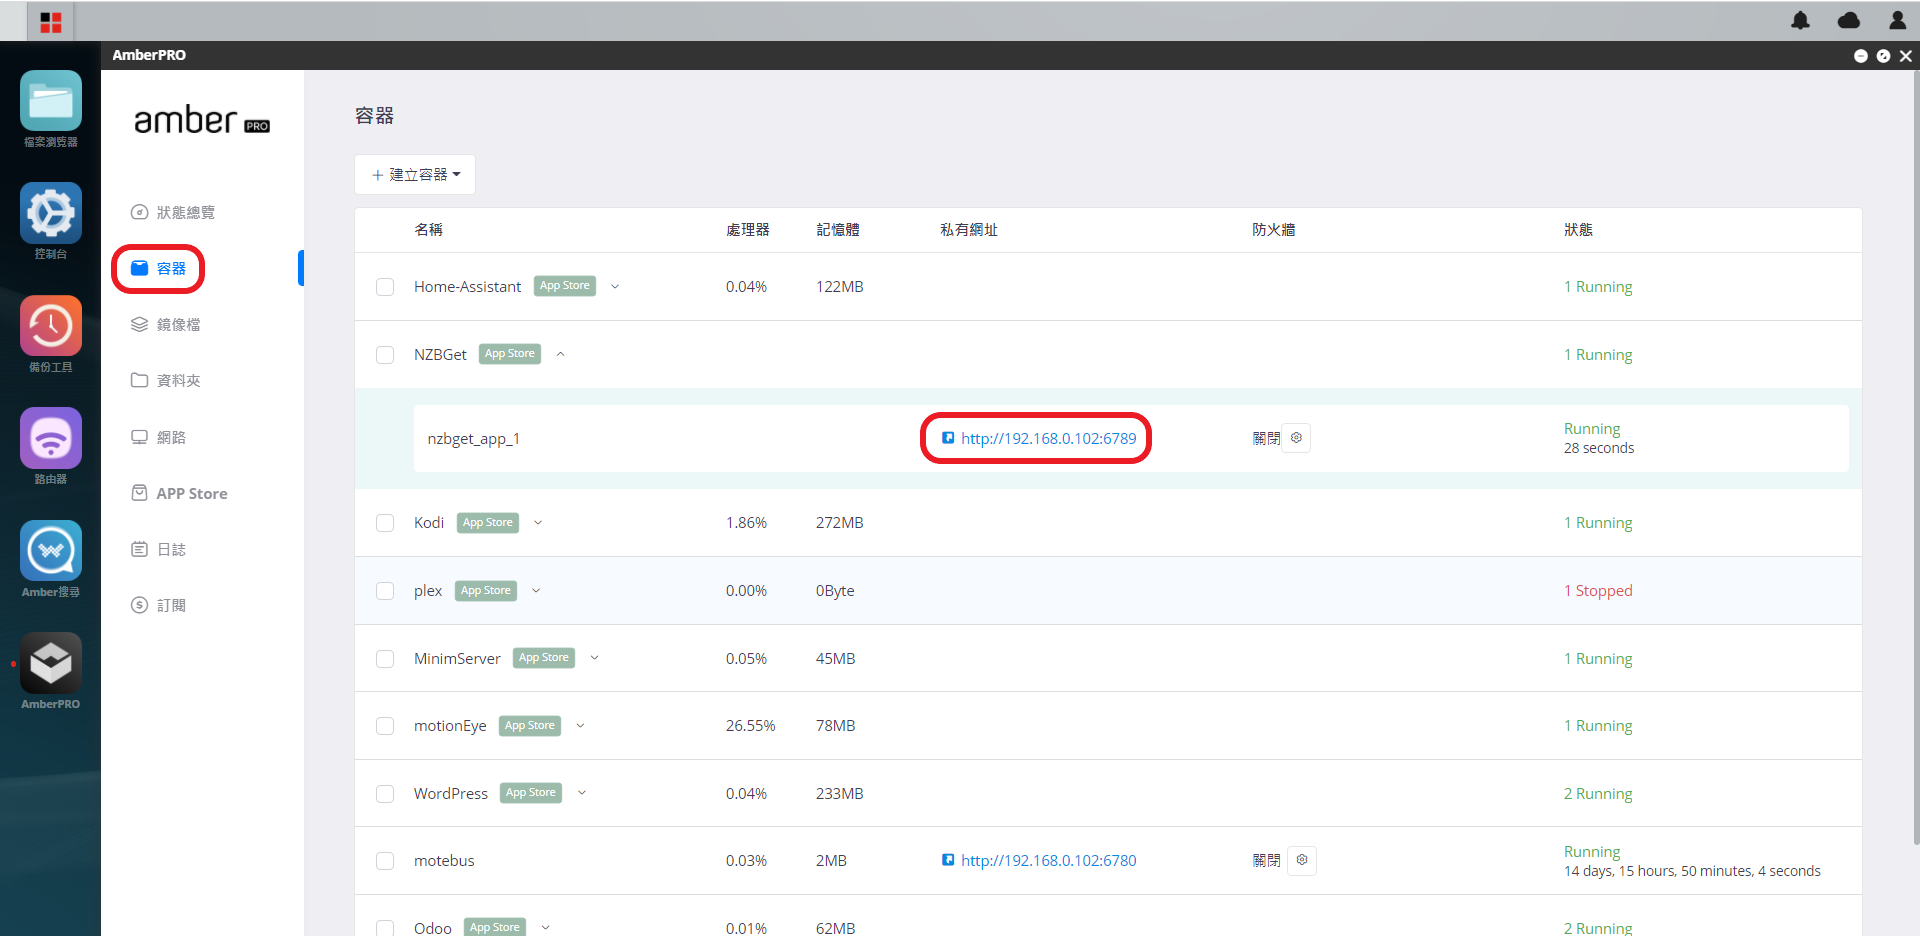Open notifications bell icon

(x=1800, y=20)
